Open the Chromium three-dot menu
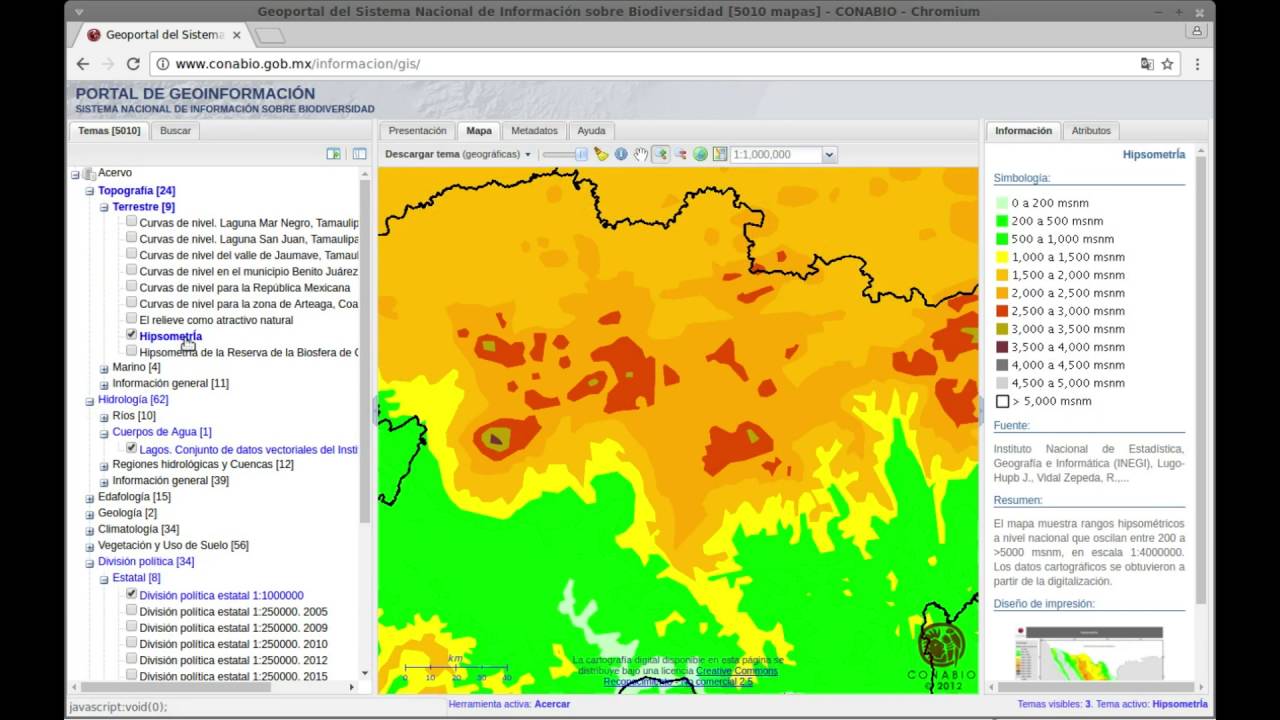1280x720 pixels. click(1197, 64)
